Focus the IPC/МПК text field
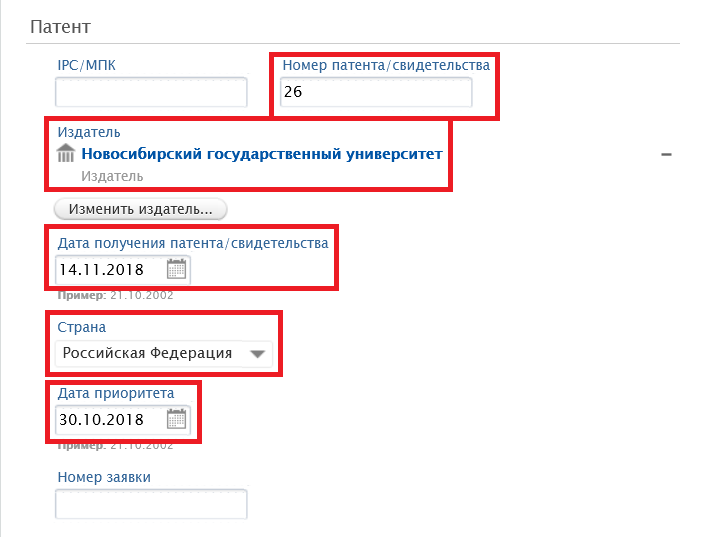Screen dimensions: 703x537 tap(150, 93)
